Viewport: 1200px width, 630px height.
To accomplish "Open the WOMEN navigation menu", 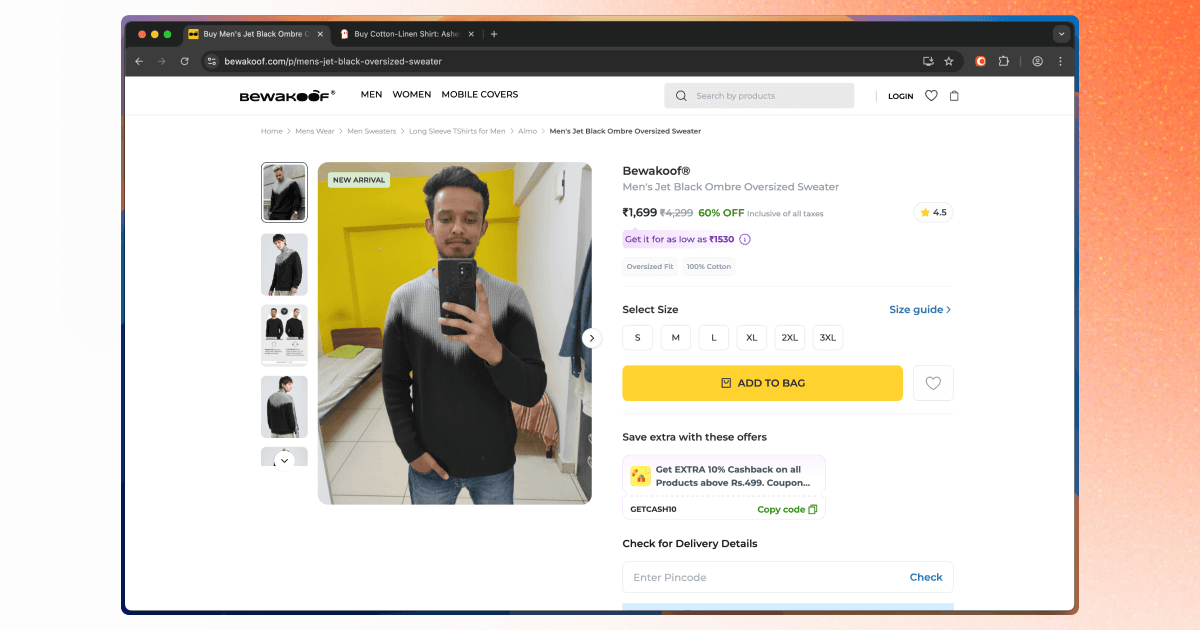I will coord(411,94).
